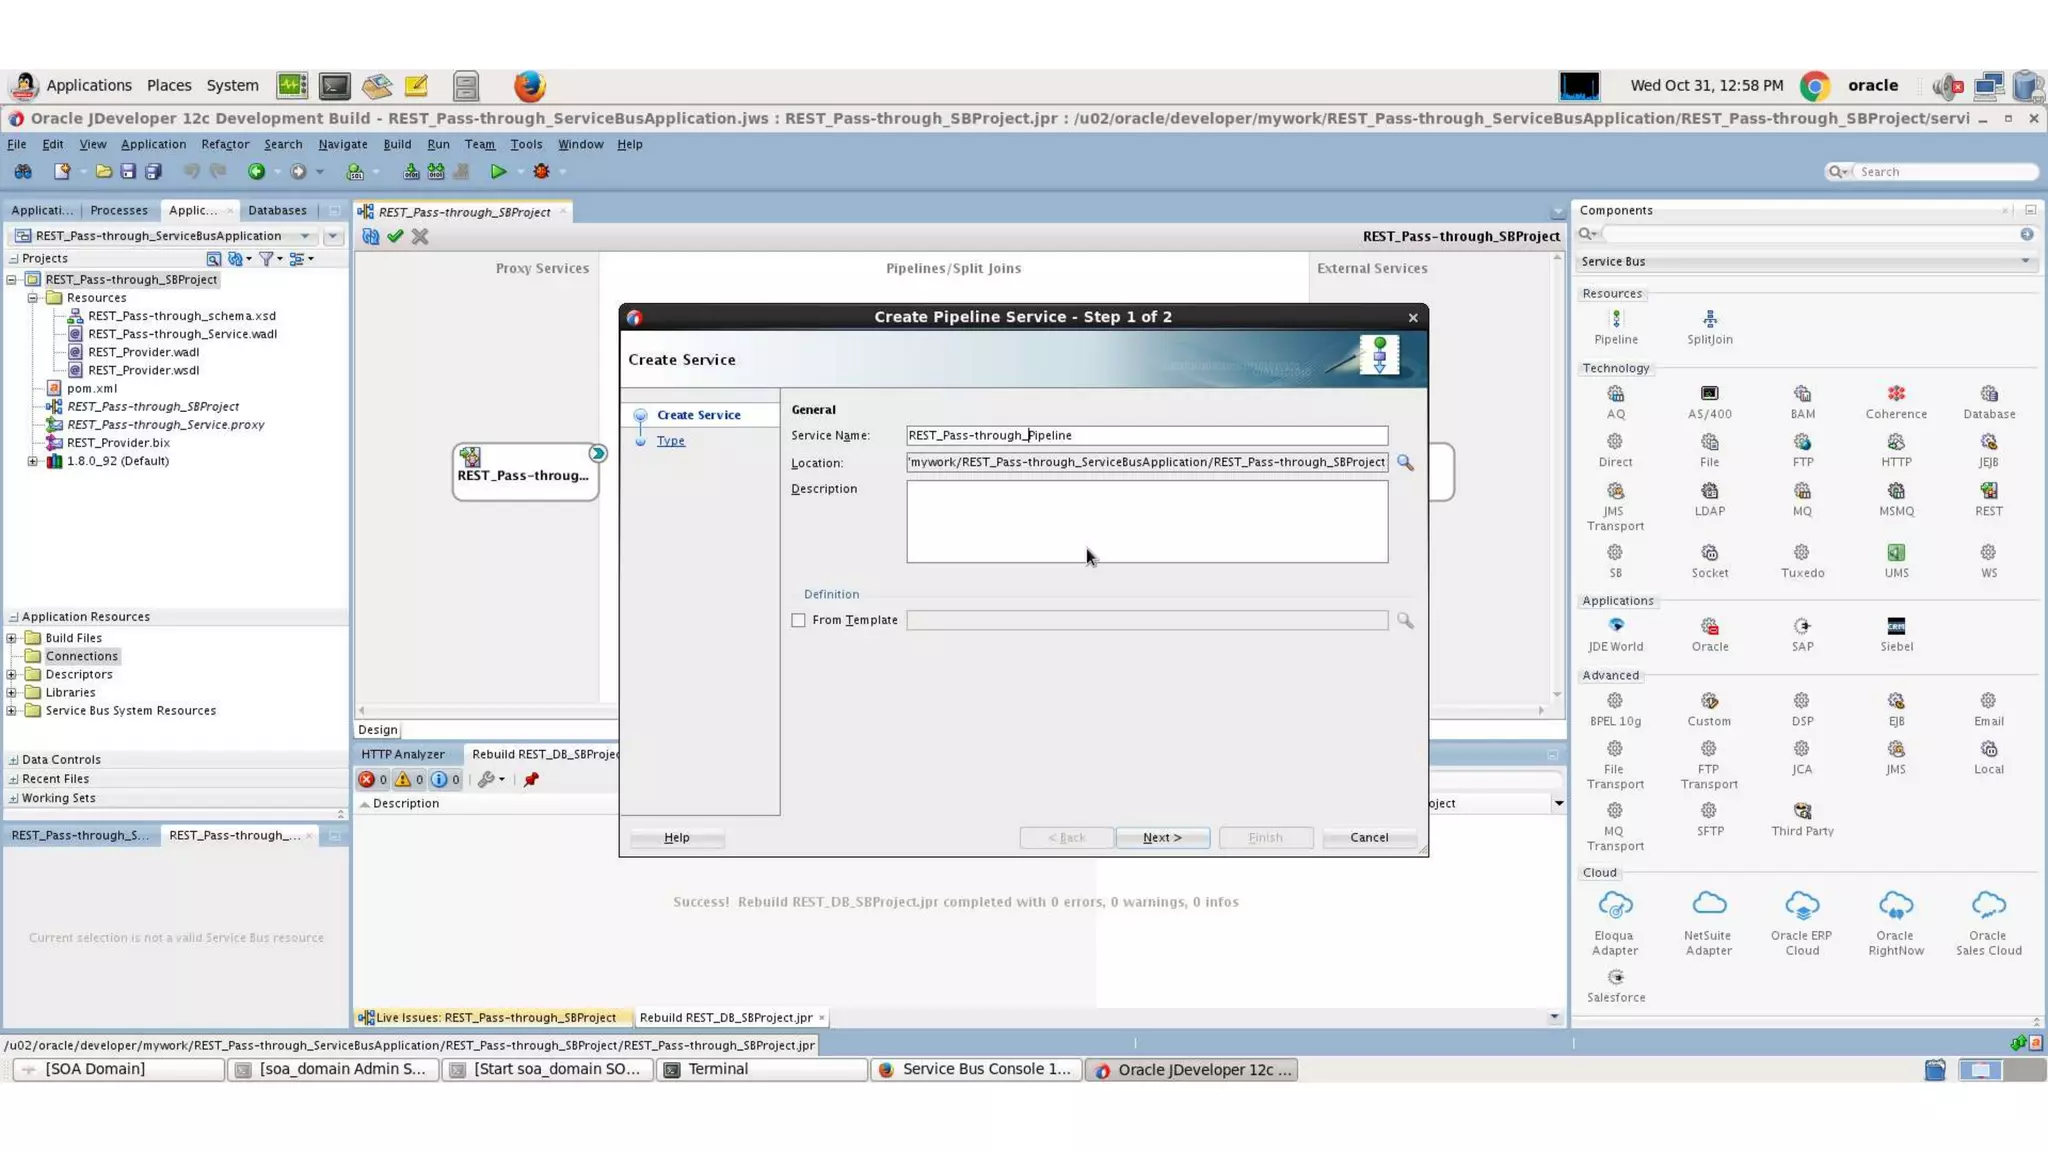This screenshot has height=1152, width=2048.
Task: Click the REST technology adapter icon
Action: click(1988, 491)
